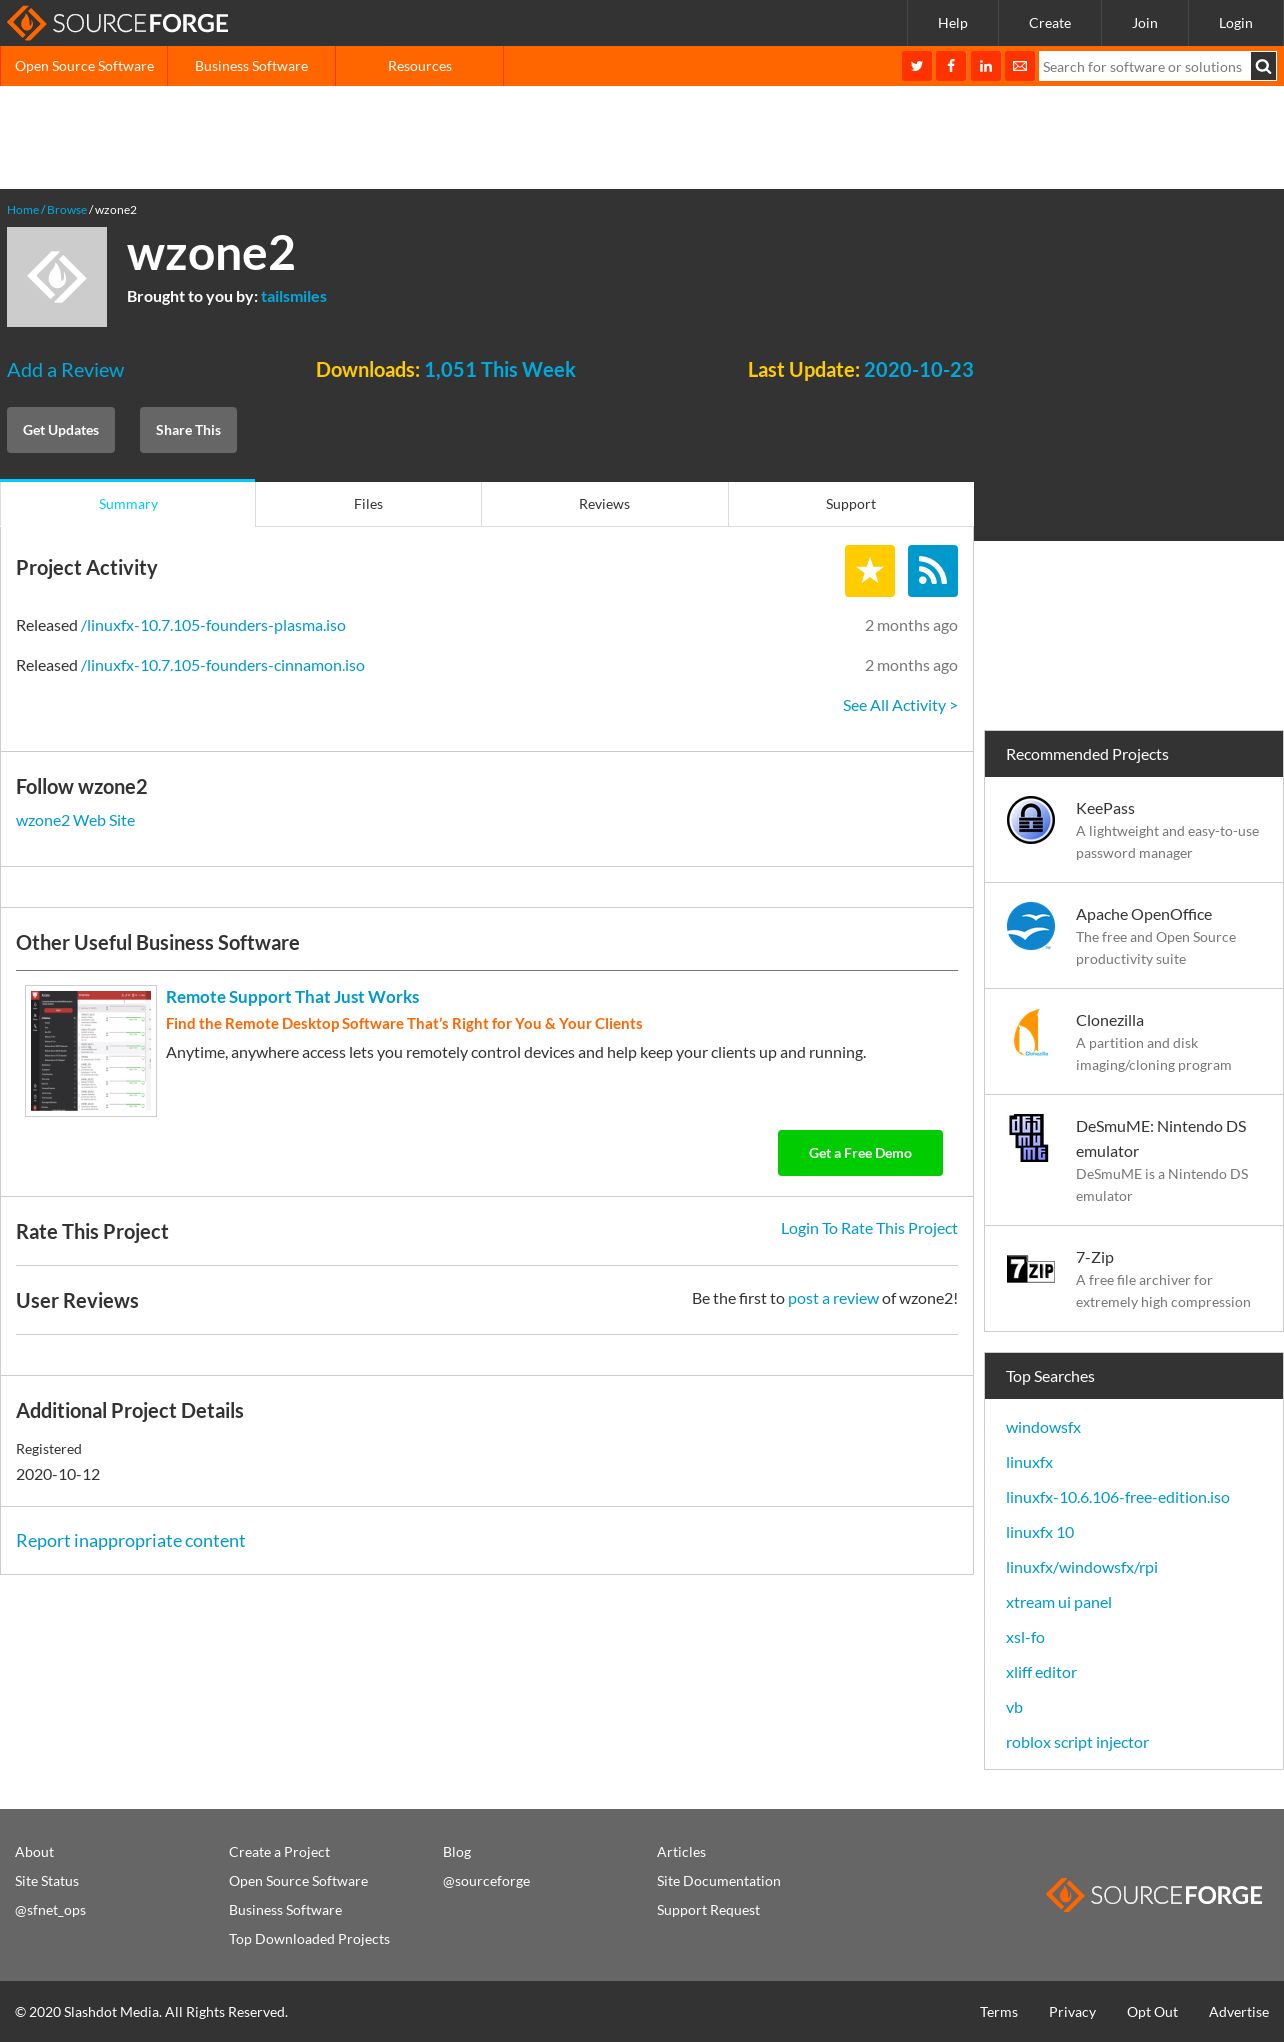
Task: Click Create in the top bar
Action: [1050, 23]
